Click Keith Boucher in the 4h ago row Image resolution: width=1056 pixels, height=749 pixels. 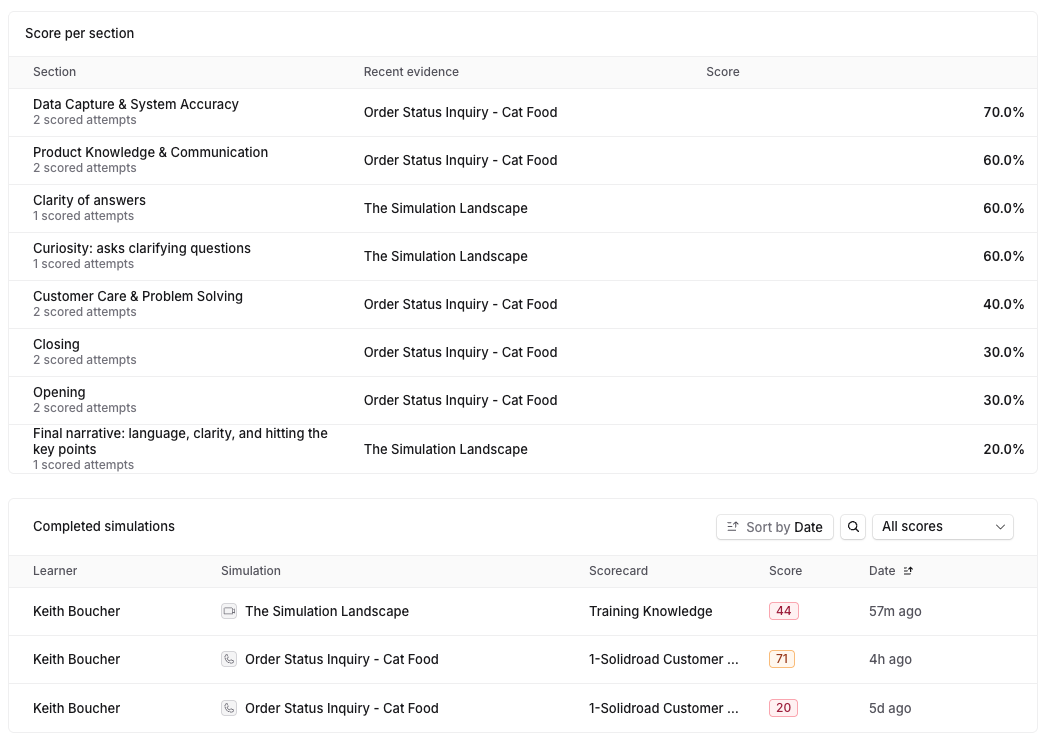pos(76,659)
